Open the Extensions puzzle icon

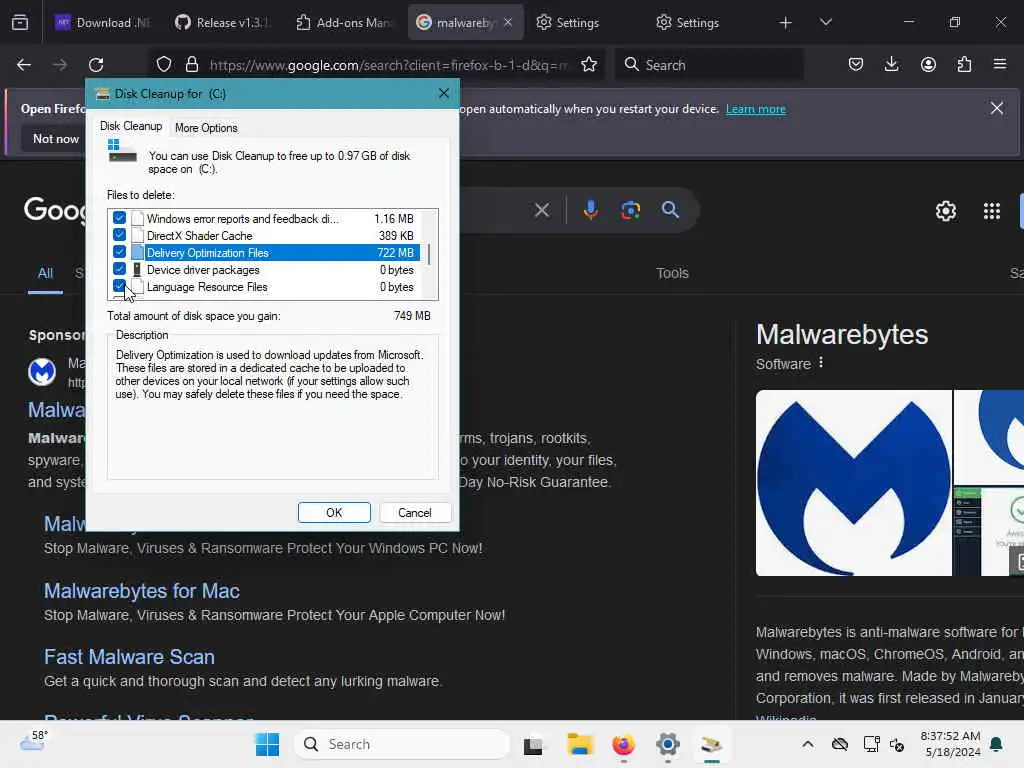click(964, 64)
